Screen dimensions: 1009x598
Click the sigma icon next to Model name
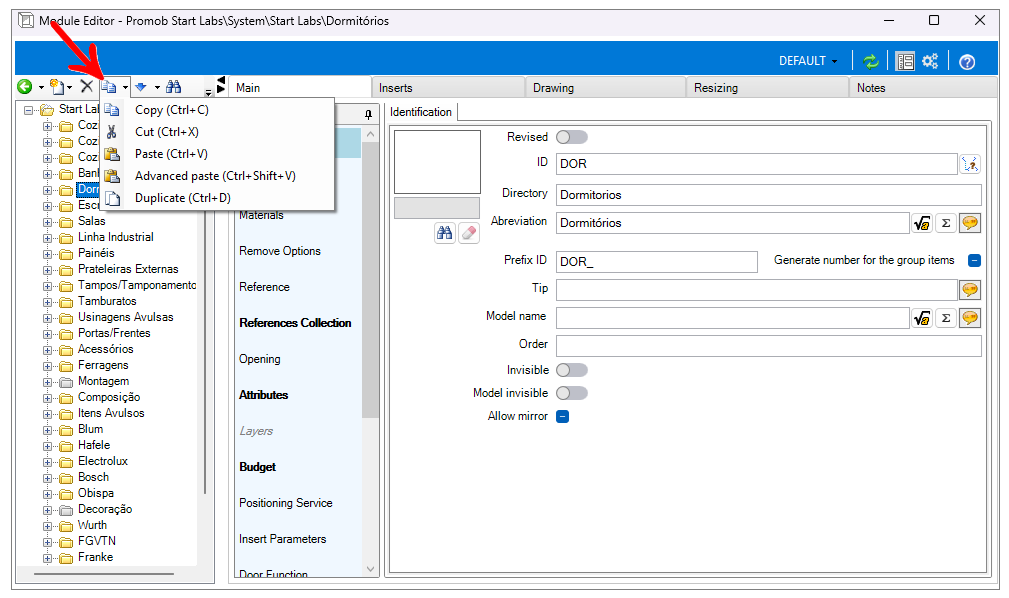[946, 318]
